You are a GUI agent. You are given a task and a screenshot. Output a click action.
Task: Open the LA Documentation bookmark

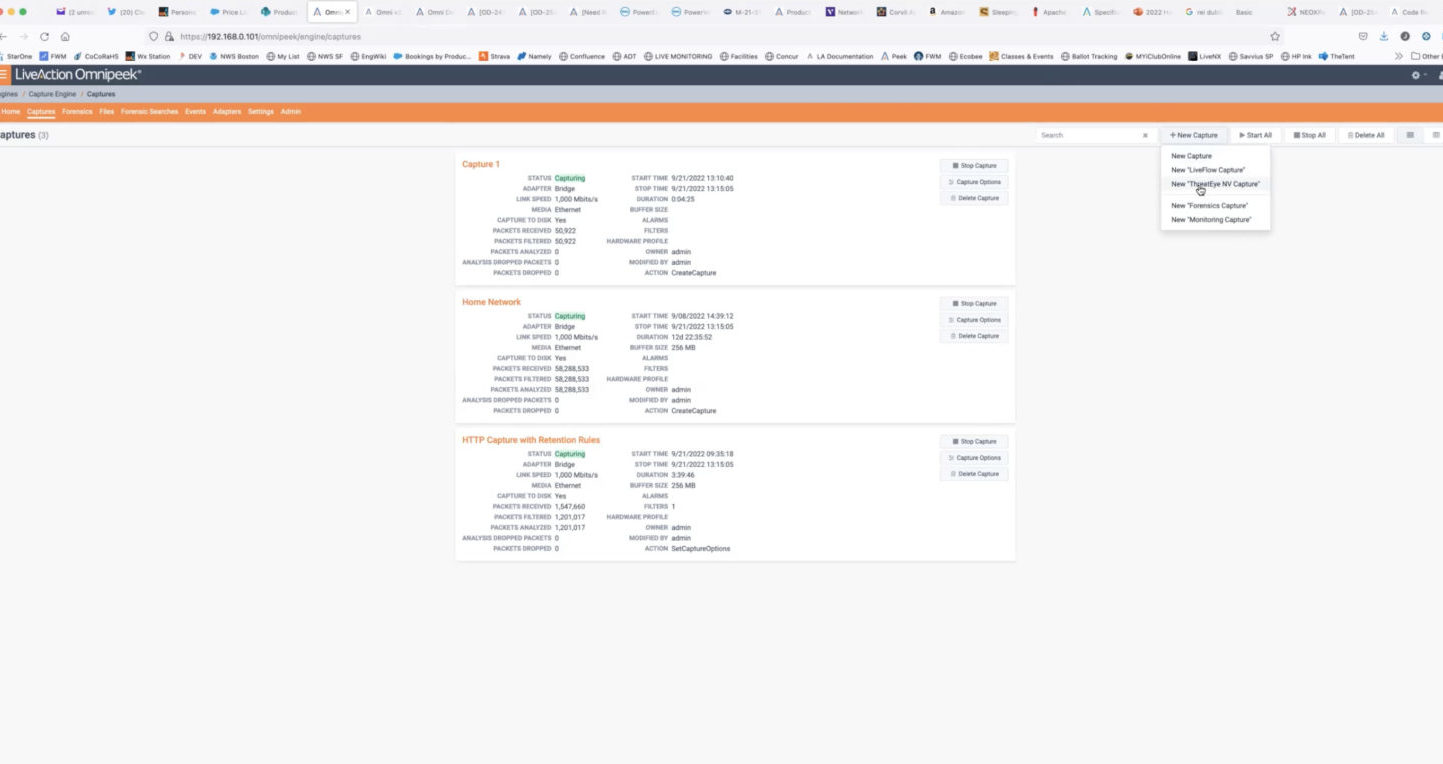click(839, 57)
